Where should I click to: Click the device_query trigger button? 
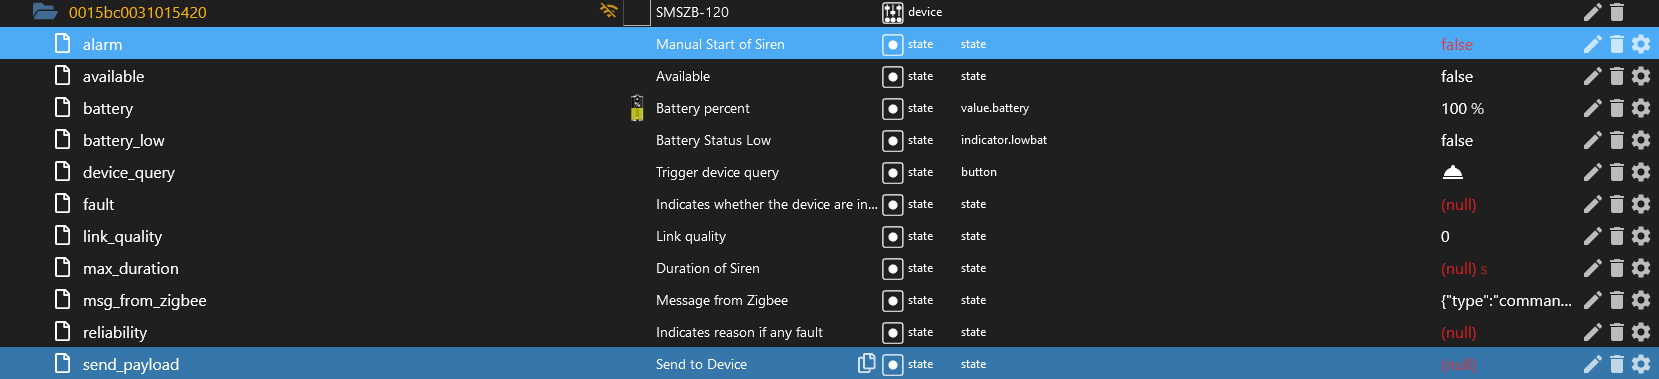pos(1453,172)
